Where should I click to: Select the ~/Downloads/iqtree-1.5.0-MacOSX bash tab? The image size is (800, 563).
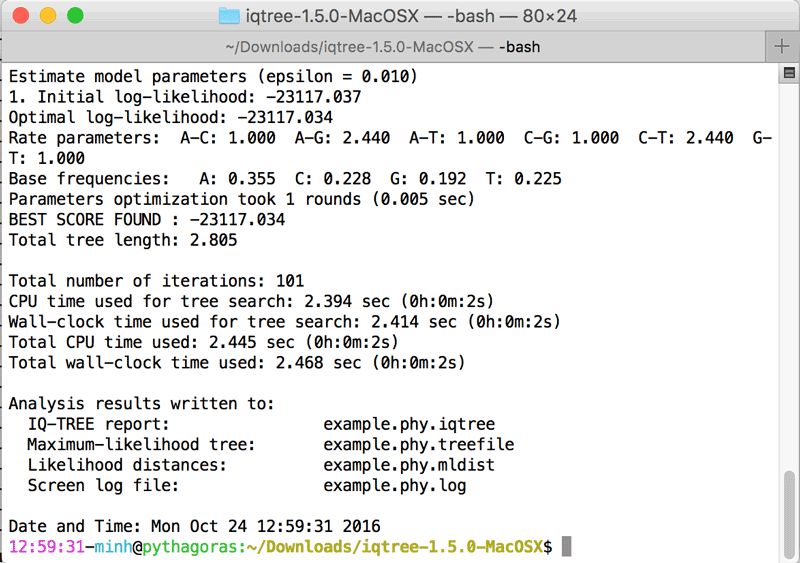tap(383, 47)
